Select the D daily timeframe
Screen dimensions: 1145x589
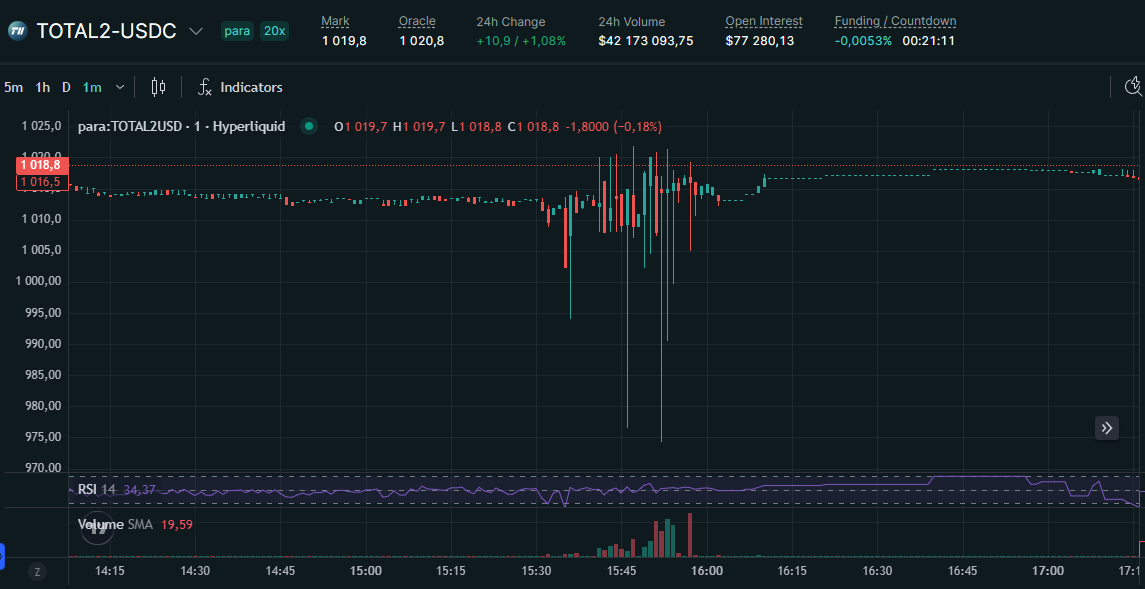point(66,88)
